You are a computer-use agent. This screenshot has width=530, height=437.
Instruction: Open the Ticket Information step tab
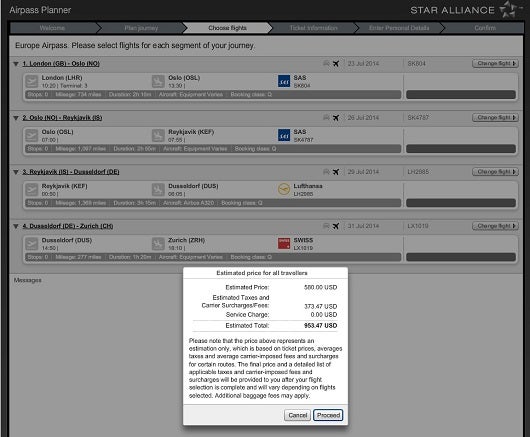pyautogui.click(x=313, y=28)
